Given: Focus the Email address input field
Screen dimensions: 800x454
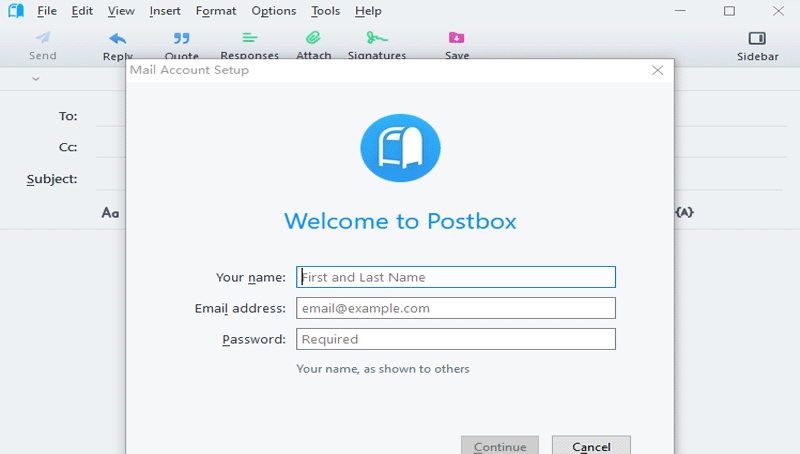Looking at the screenshot, I should (x=456, y=308).
